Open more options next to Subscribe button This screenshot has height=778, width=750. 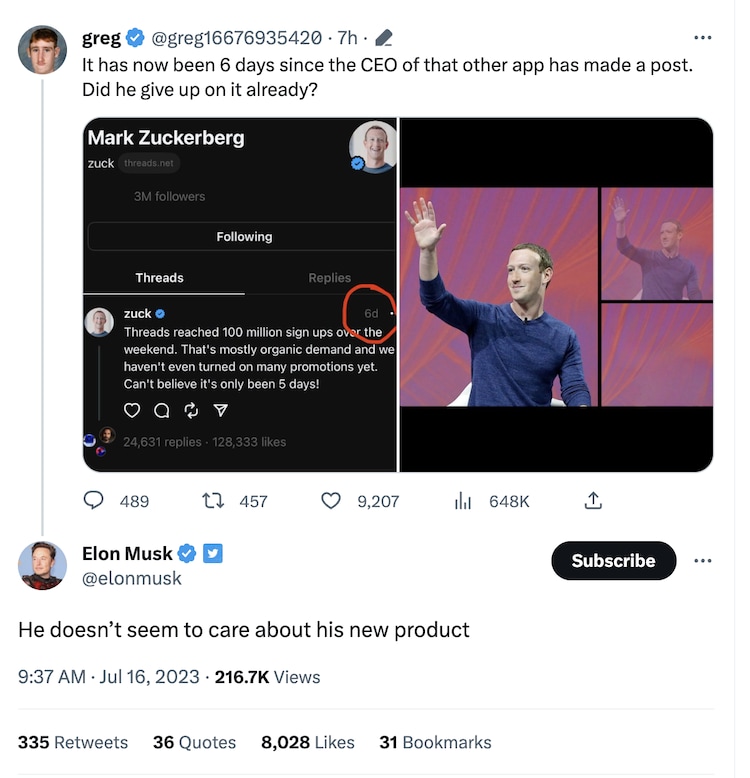click(x=703, y=561)
